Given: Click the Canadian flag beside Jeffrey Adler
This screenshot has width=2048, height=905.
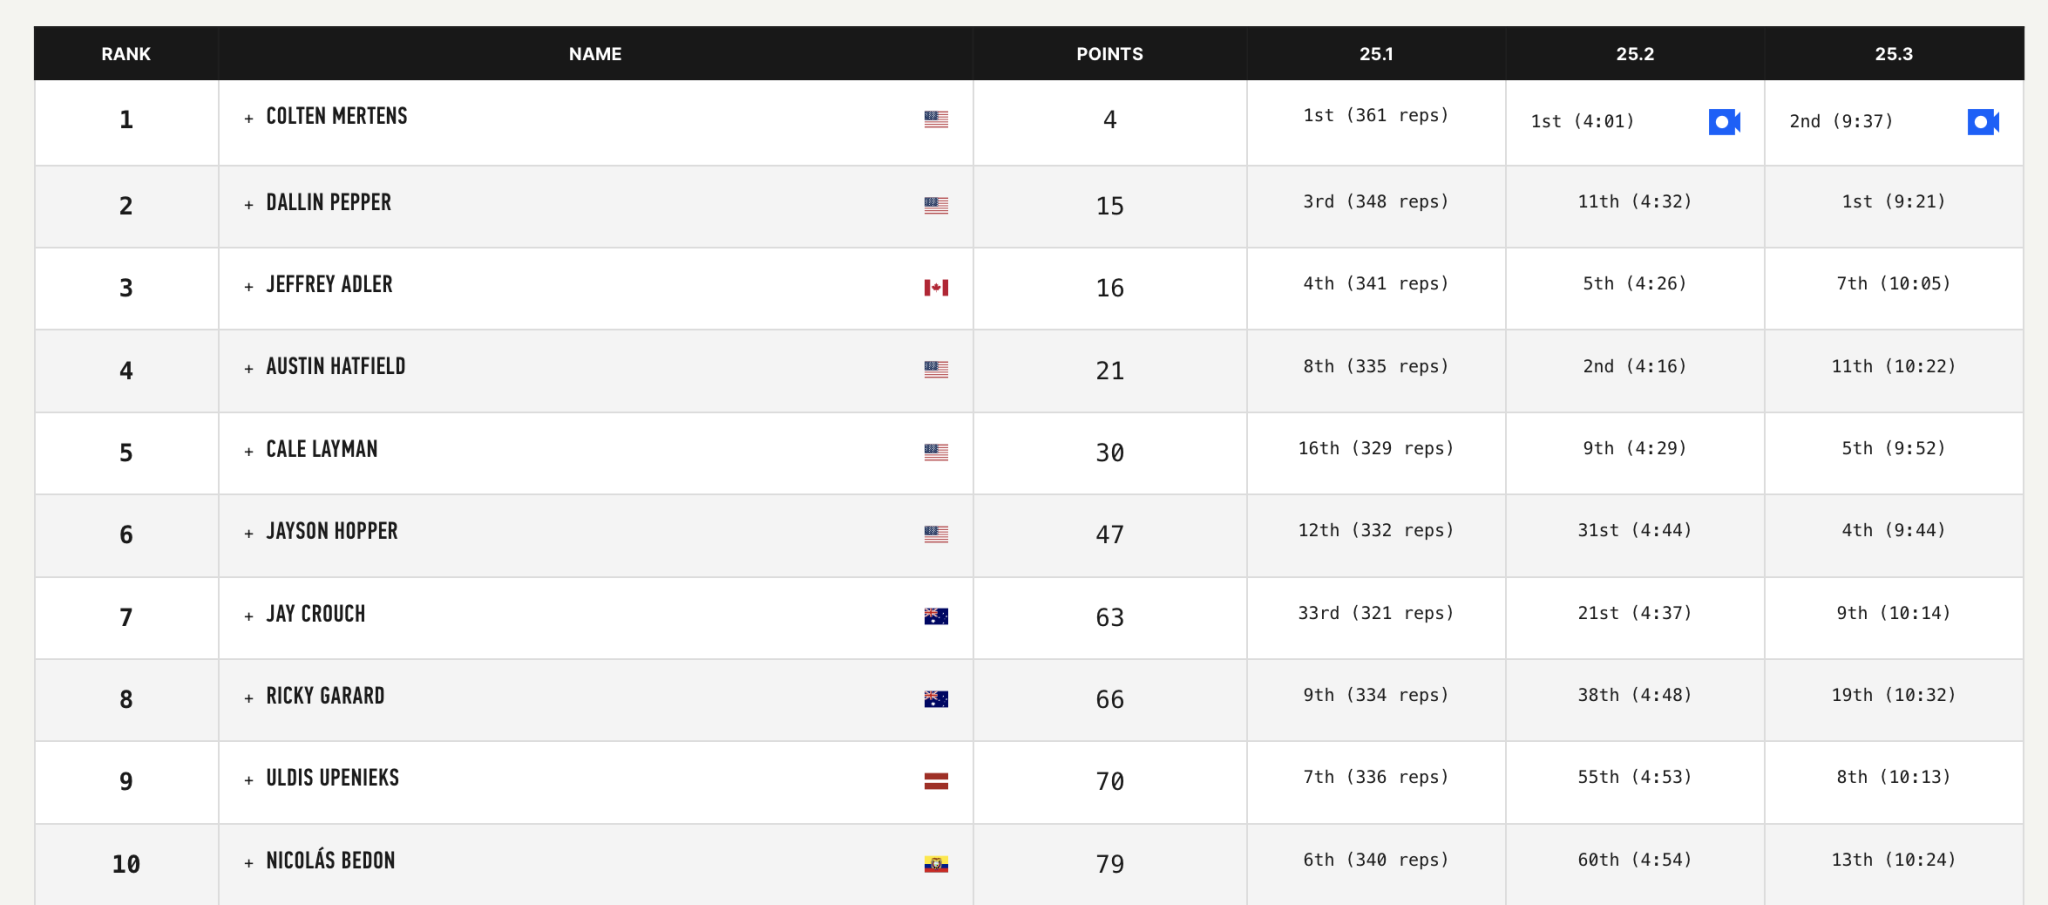Looking at the screenshot, I should coord(936,286).
